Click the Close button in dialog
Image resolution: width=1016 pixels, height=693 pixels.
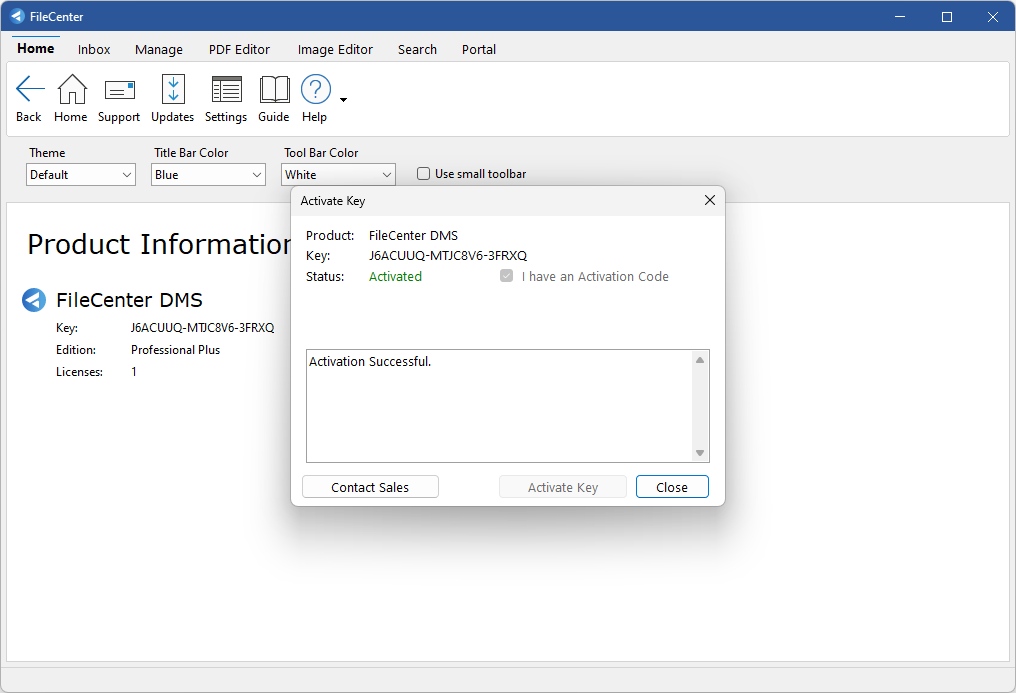coord(672,487)
